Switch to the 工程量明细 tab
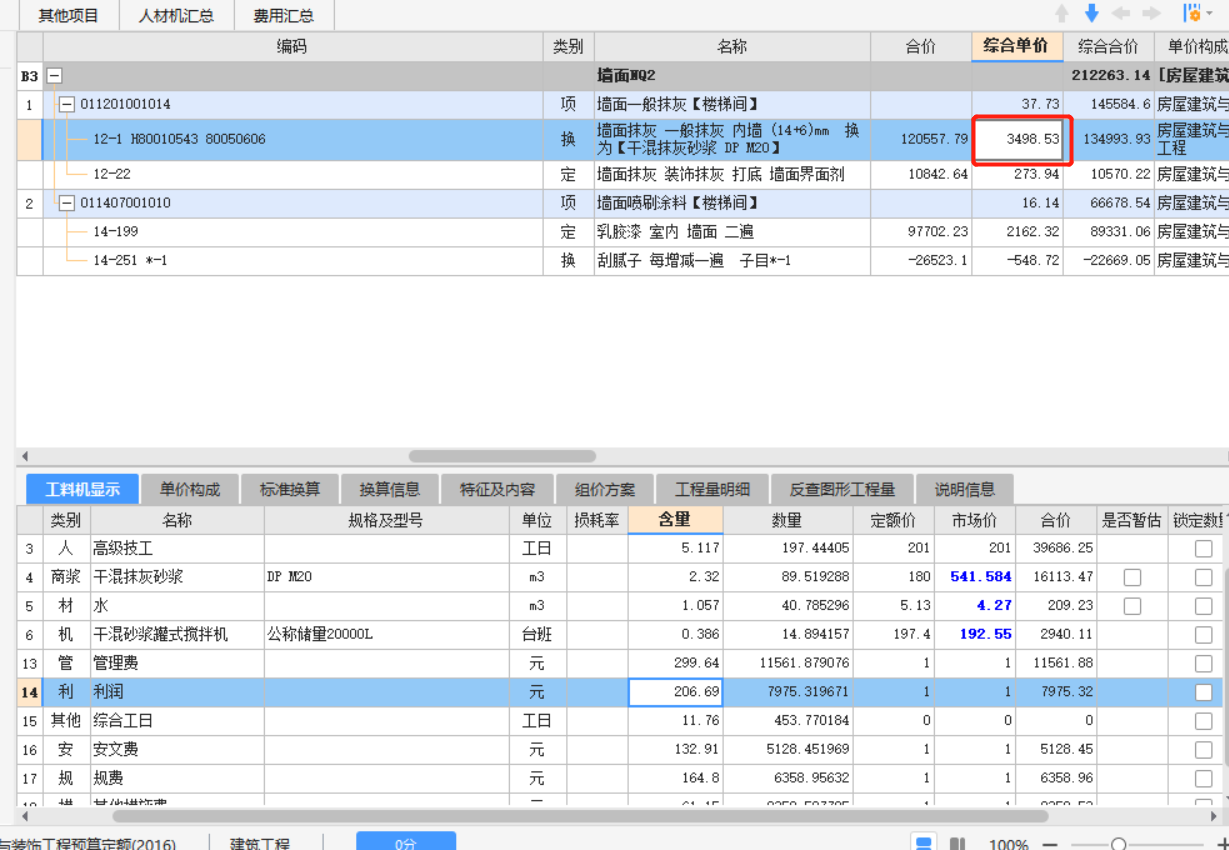This screenshot has width=1229, height=850. point(712,490)
